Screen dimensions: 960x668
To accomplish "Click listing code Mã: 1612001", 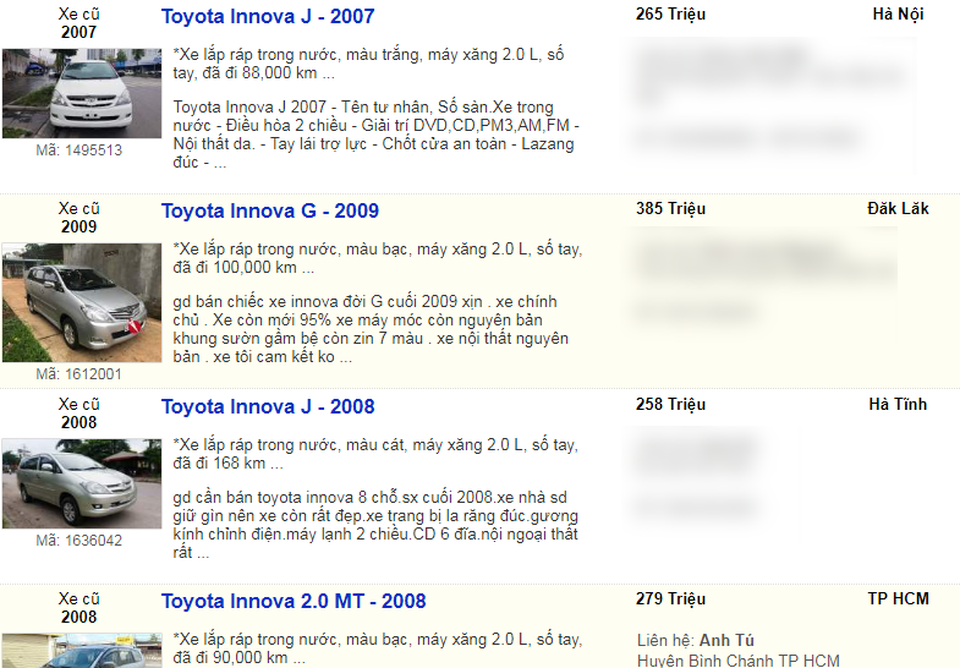I will [79, 374].
